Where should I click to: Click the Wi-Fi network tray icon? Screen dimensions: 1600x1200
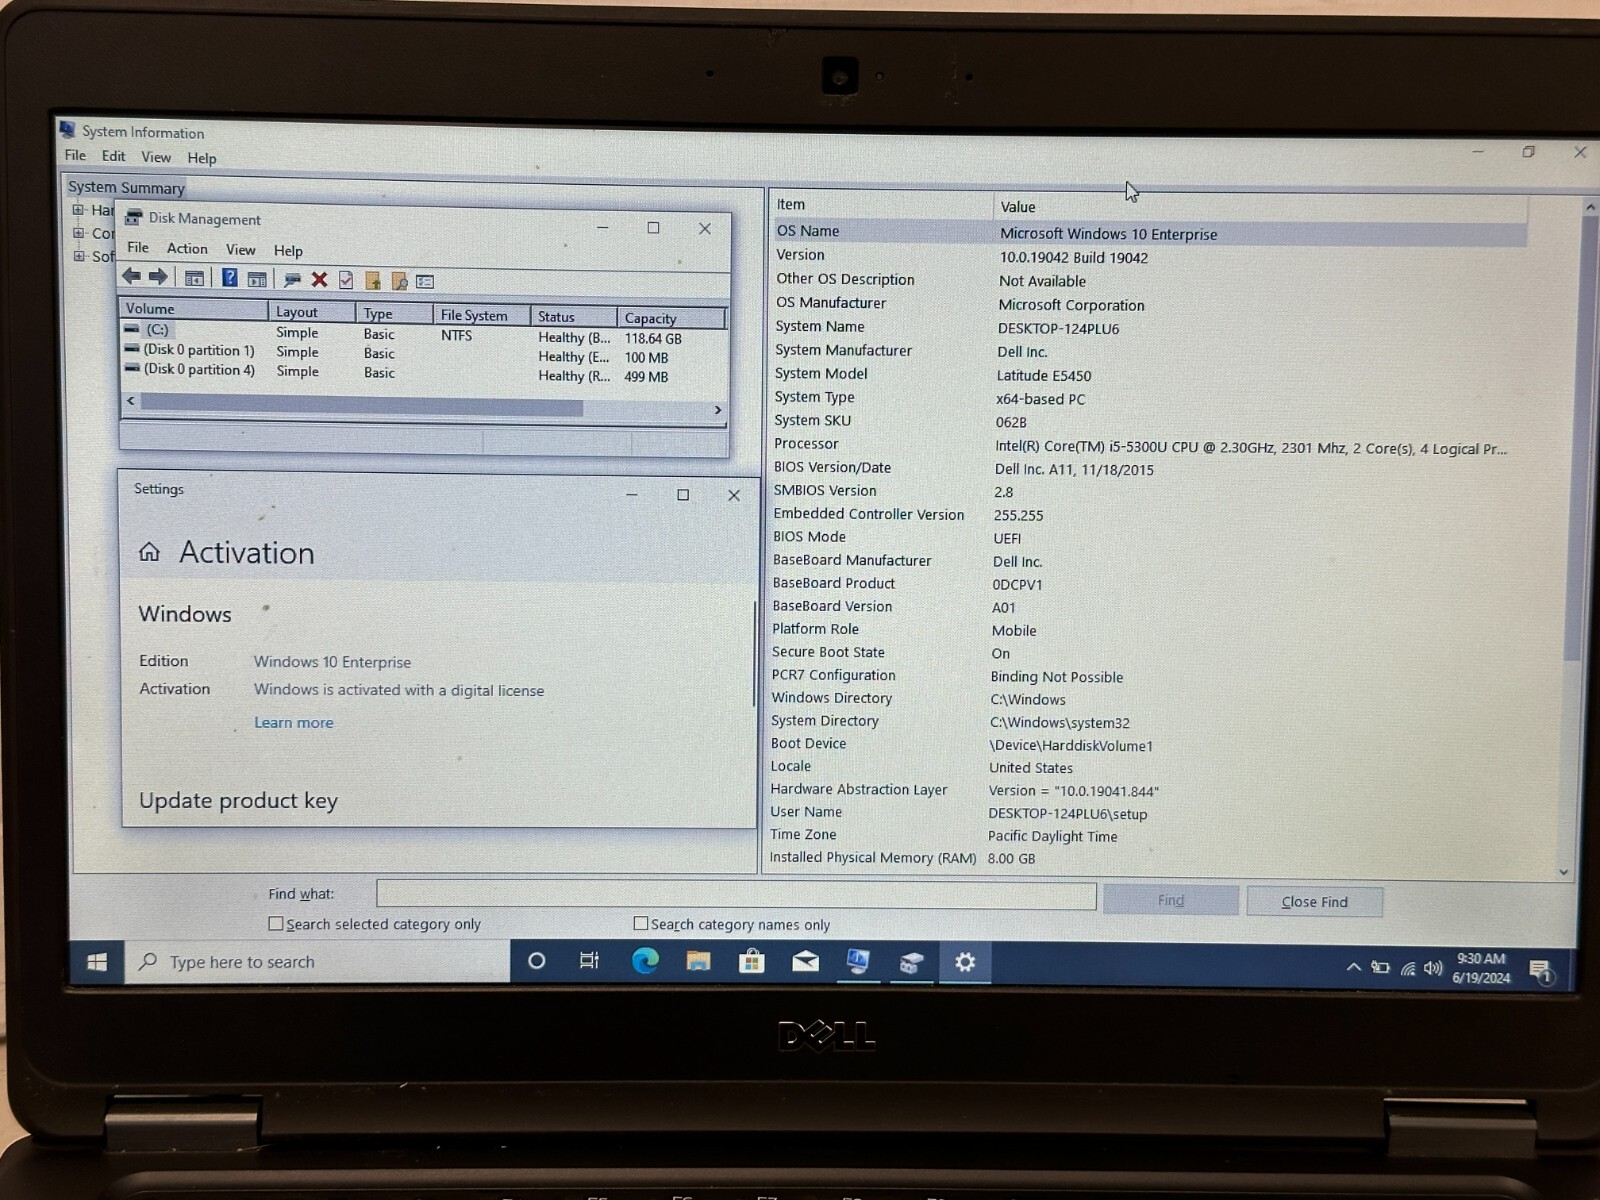click(x=1408, y=968)
